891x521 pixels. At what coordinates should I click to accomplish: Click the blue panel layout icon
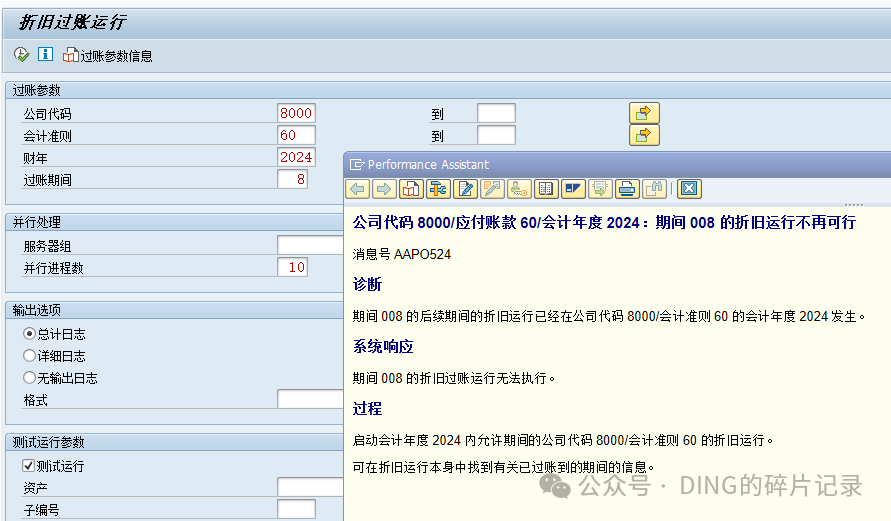tap(573, 189)
